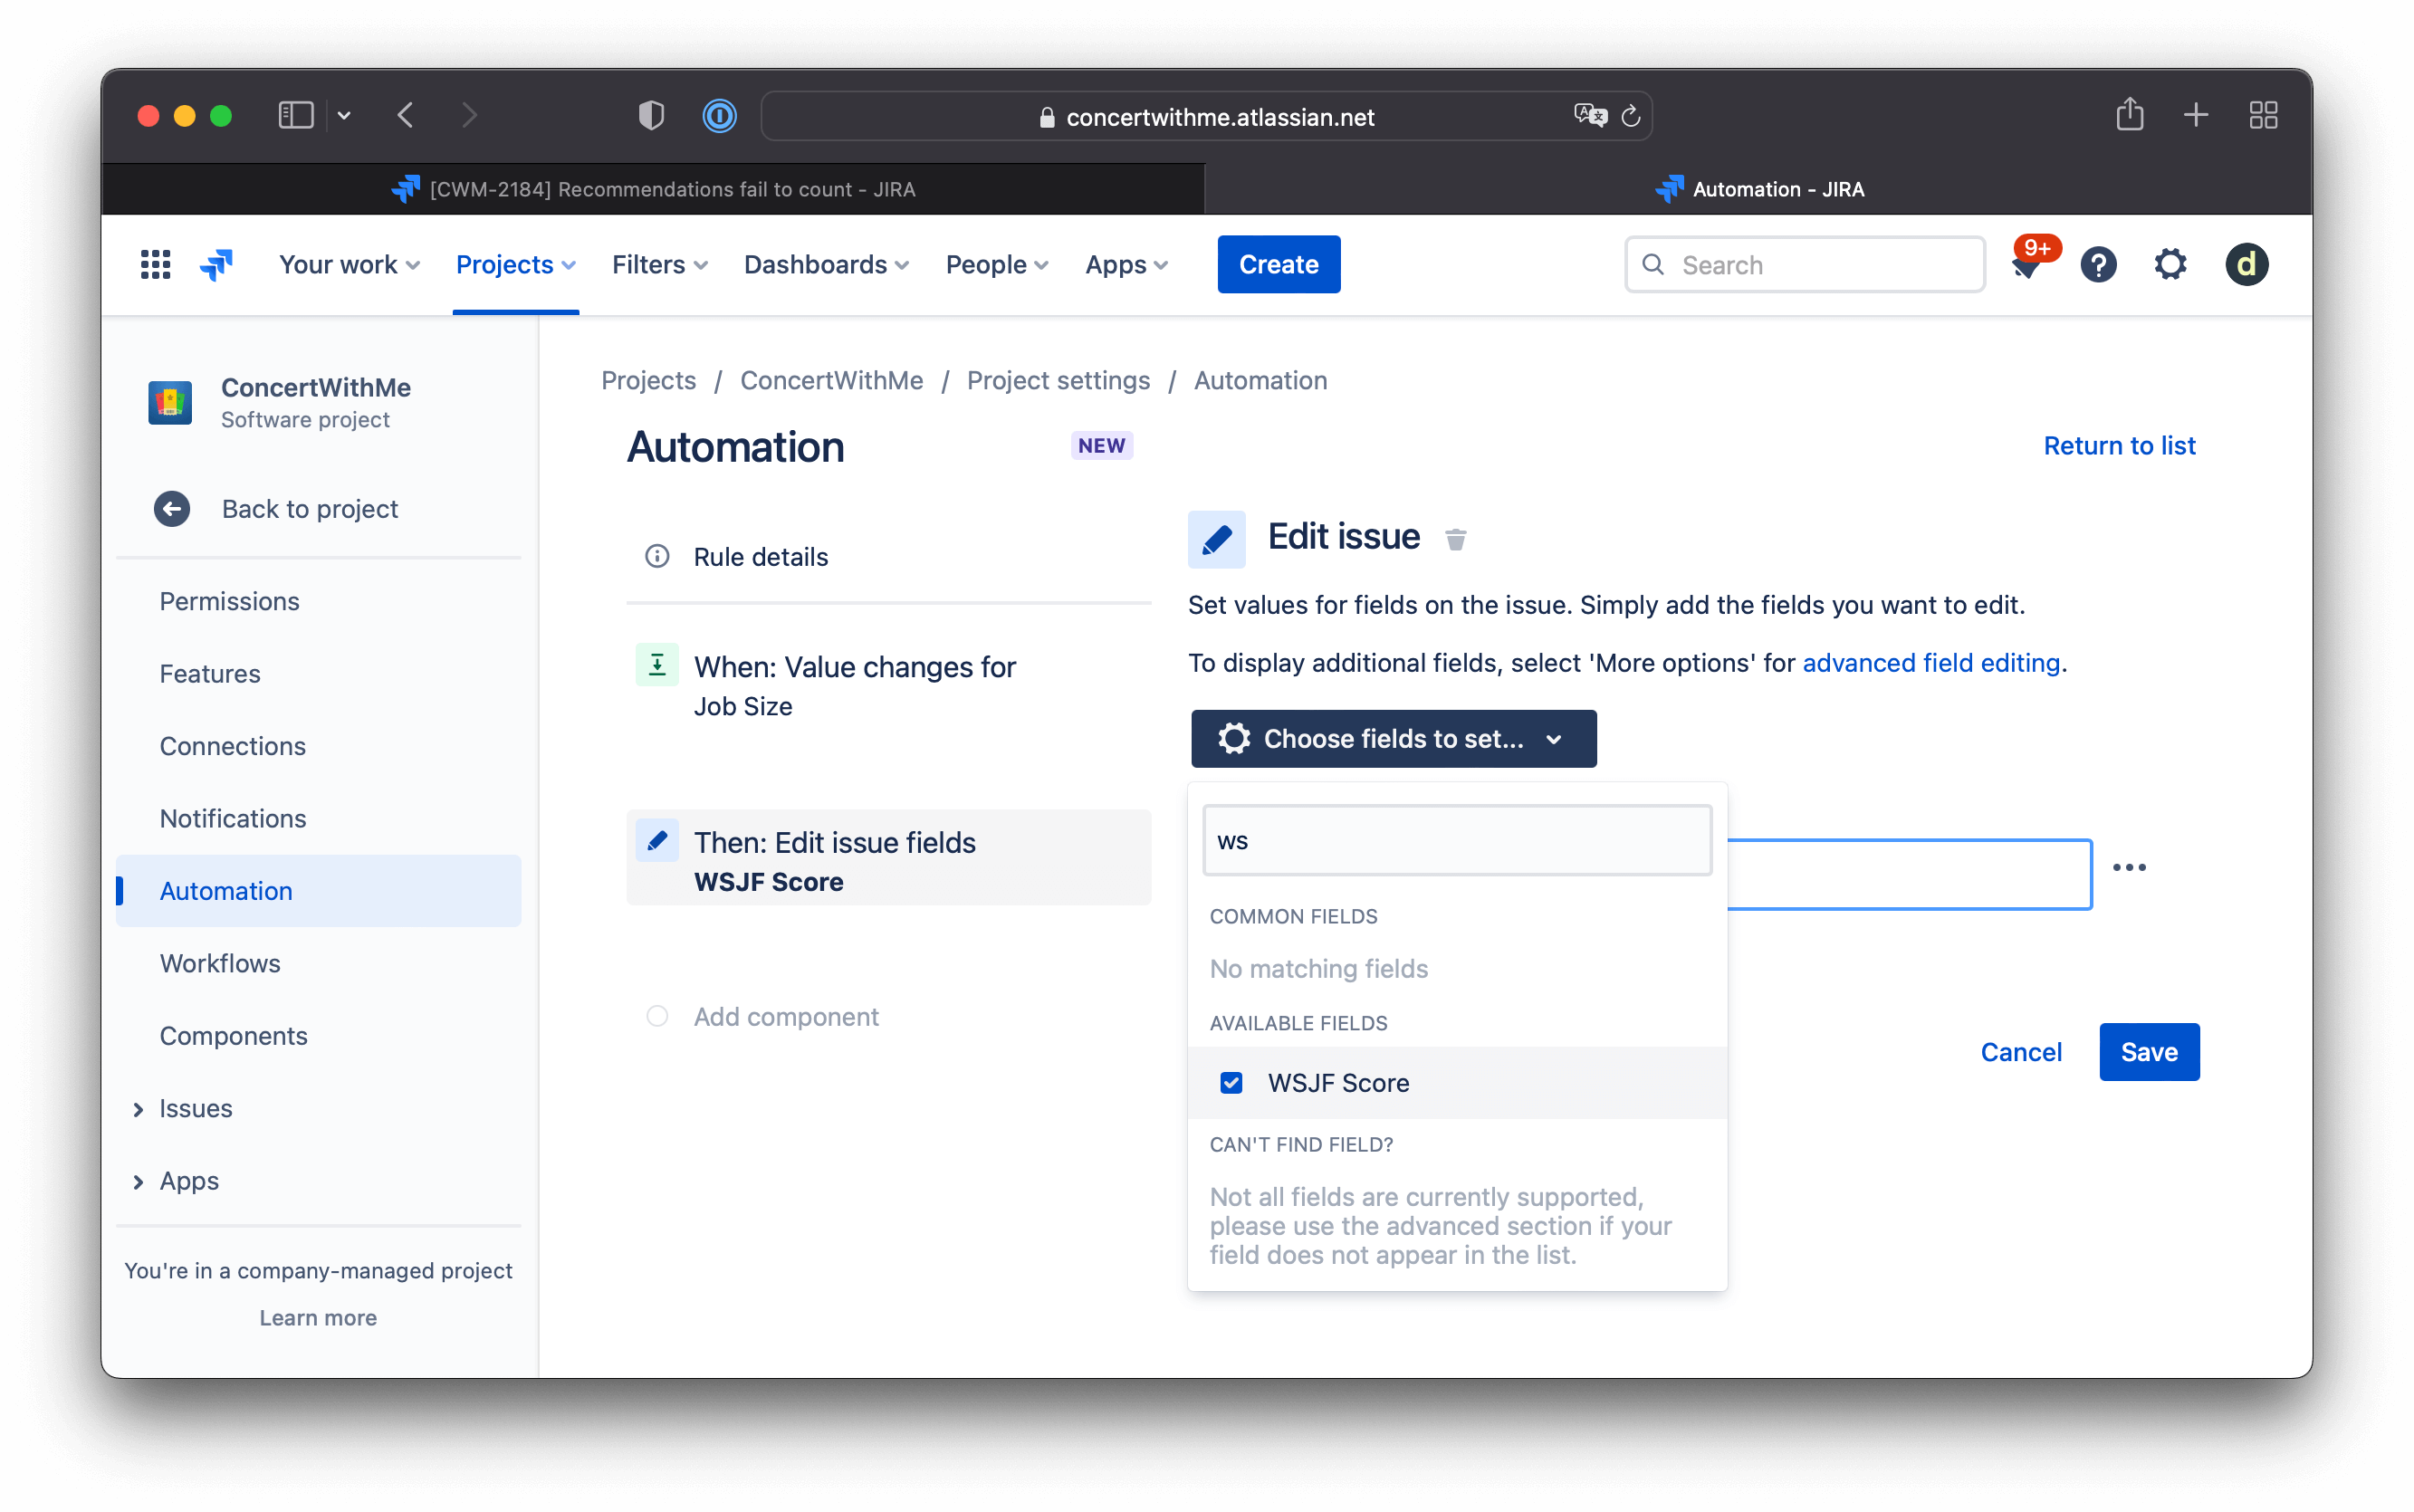Image resolution: width=2414 pixels, height=1512 pixels.
Task: Click the pencil icon beside Then: Edit issue fields
Action: click(657, 841)
